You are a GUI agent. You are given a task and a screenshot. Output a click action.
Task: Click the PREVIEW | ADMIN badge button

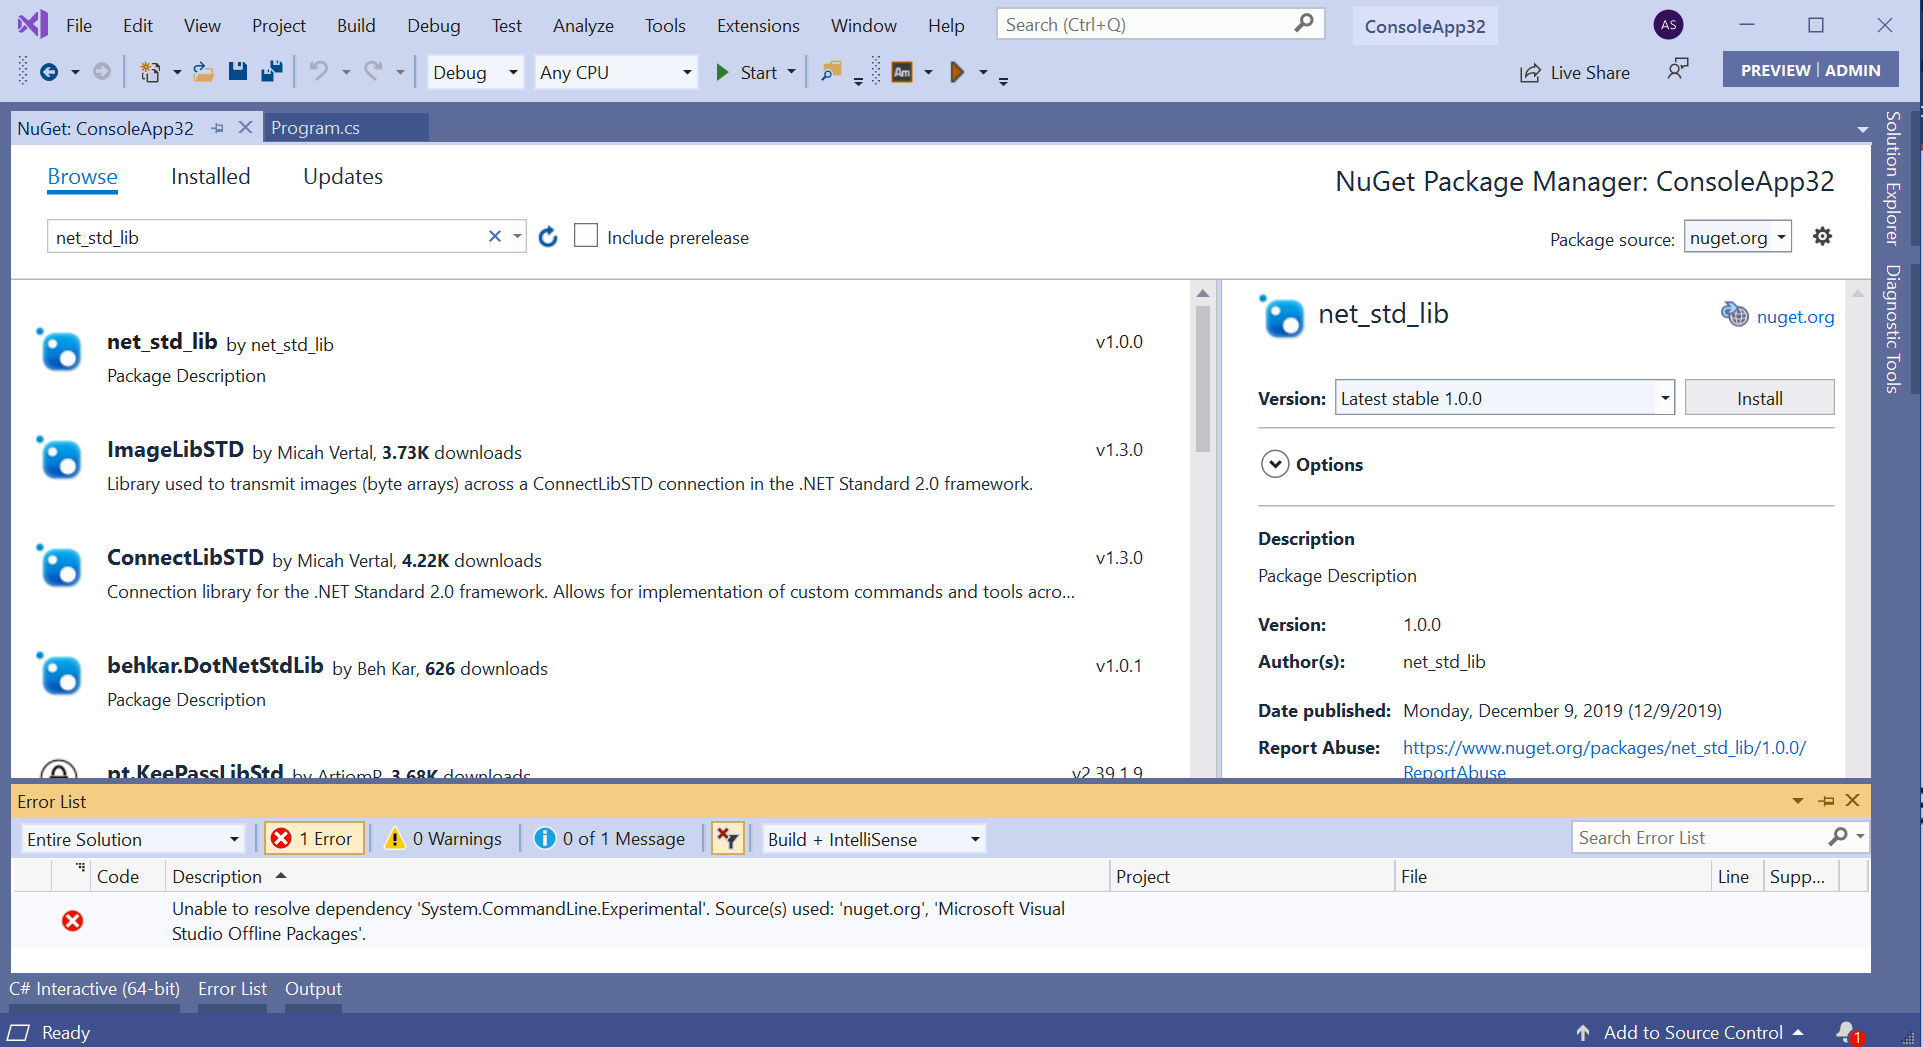coord(1810,70)
